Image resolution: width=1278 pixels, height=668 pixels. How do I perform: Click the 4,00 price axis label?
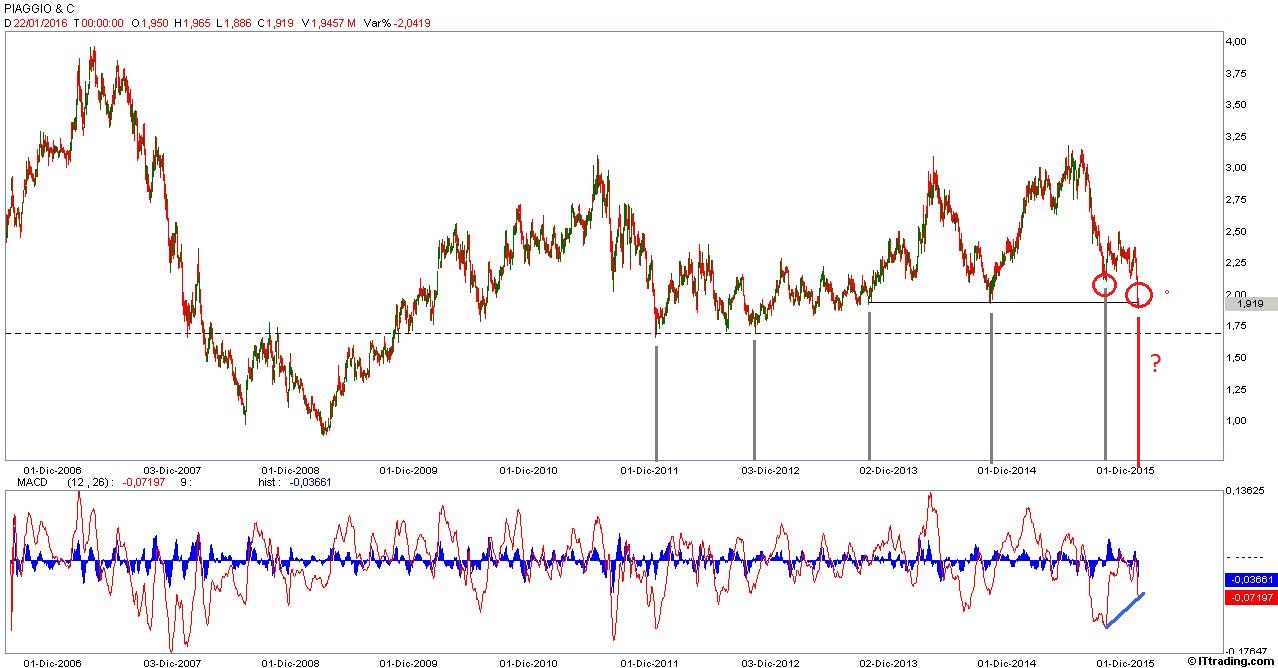(x=1236, y=42)
